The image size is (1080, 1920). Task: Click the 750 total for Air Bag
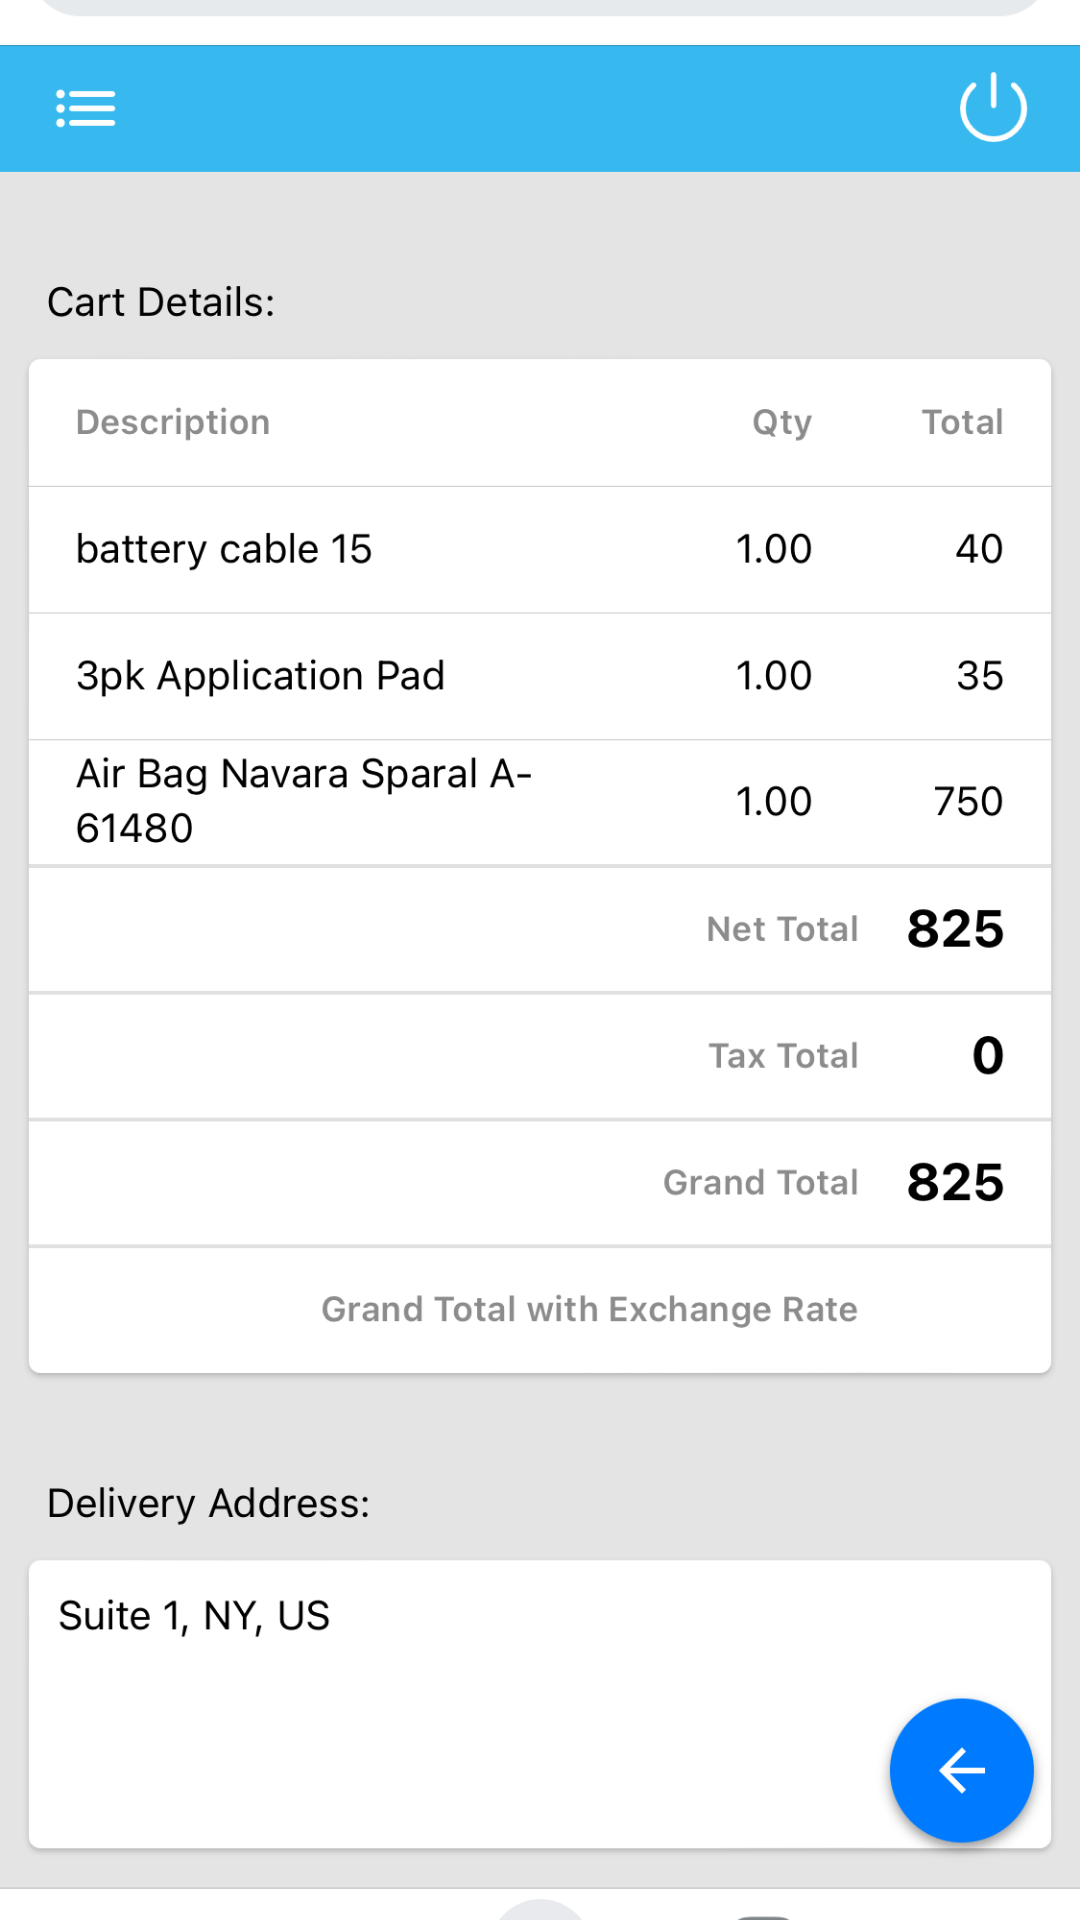tap(967, 801)
